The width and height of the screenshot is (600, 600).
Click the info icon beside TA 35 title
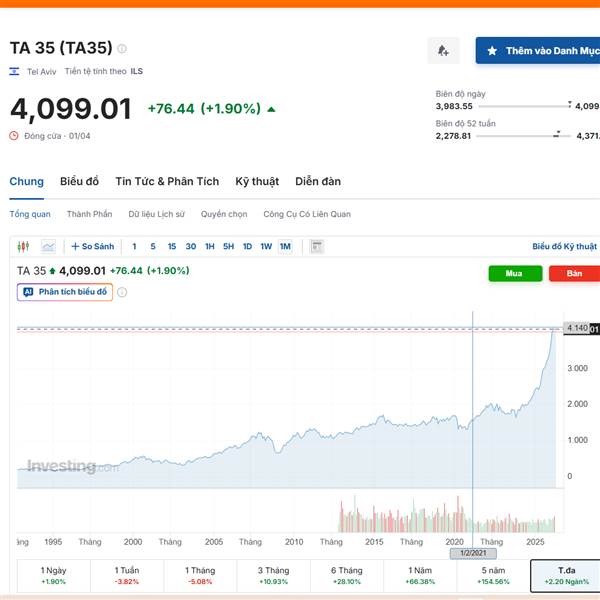click(x=122, y=48)
